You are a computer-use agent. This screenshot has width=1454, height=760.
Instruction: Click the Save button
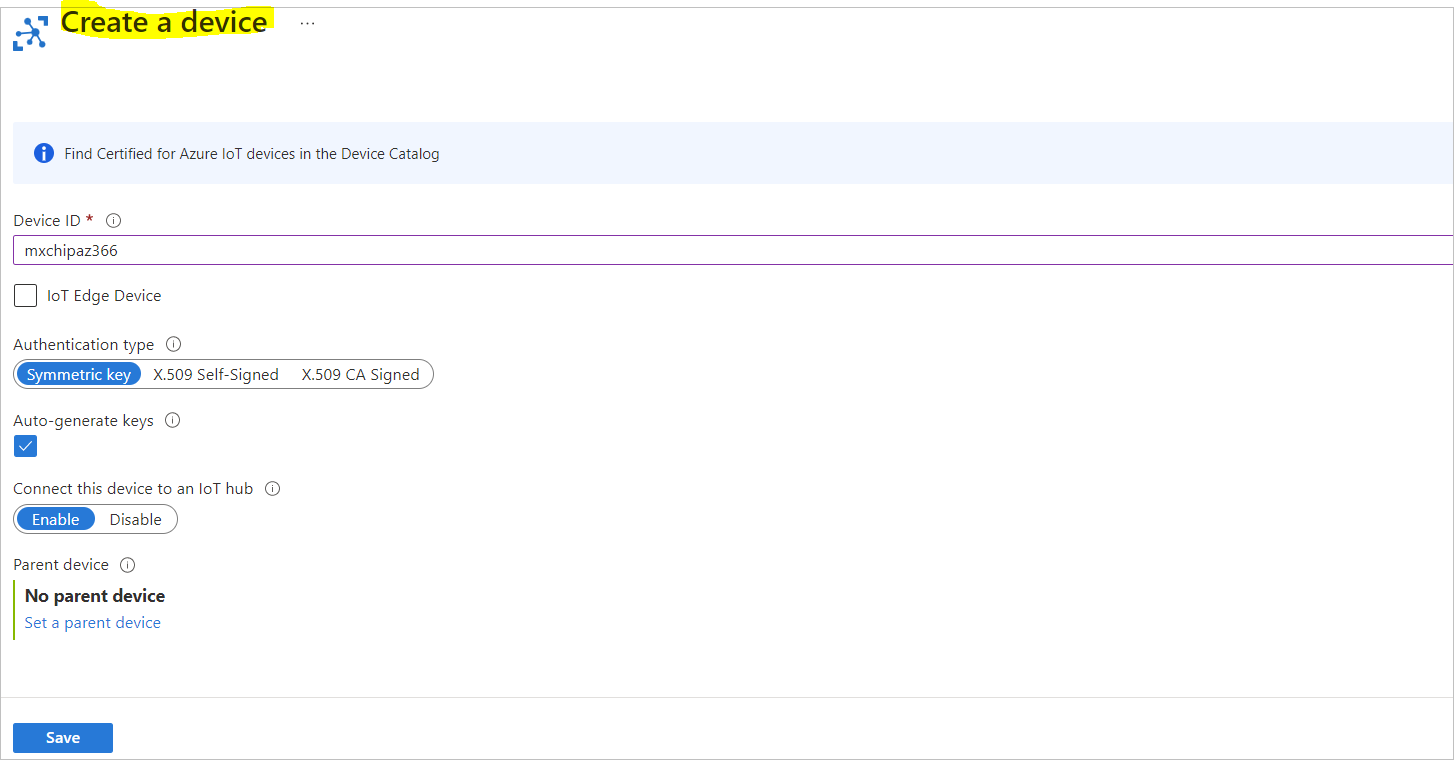63,738
